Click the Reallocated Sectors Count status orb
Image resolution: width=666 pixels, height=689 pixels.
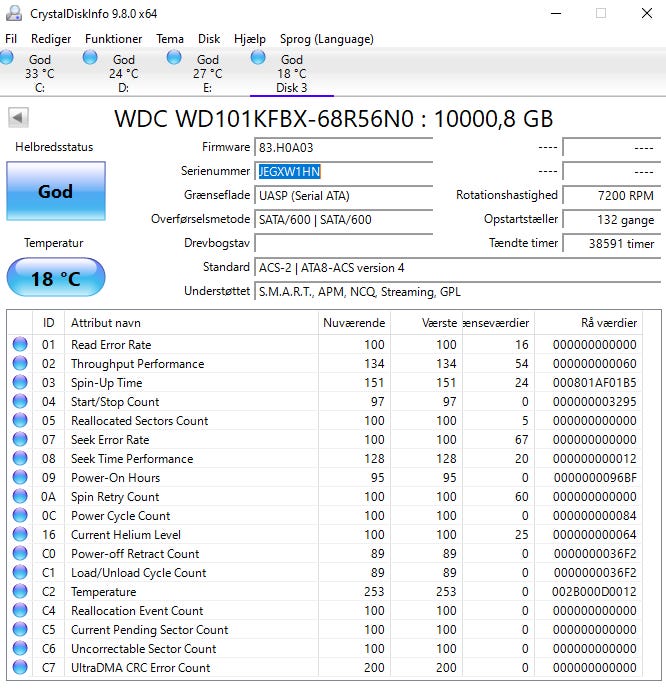click(20, 421)
